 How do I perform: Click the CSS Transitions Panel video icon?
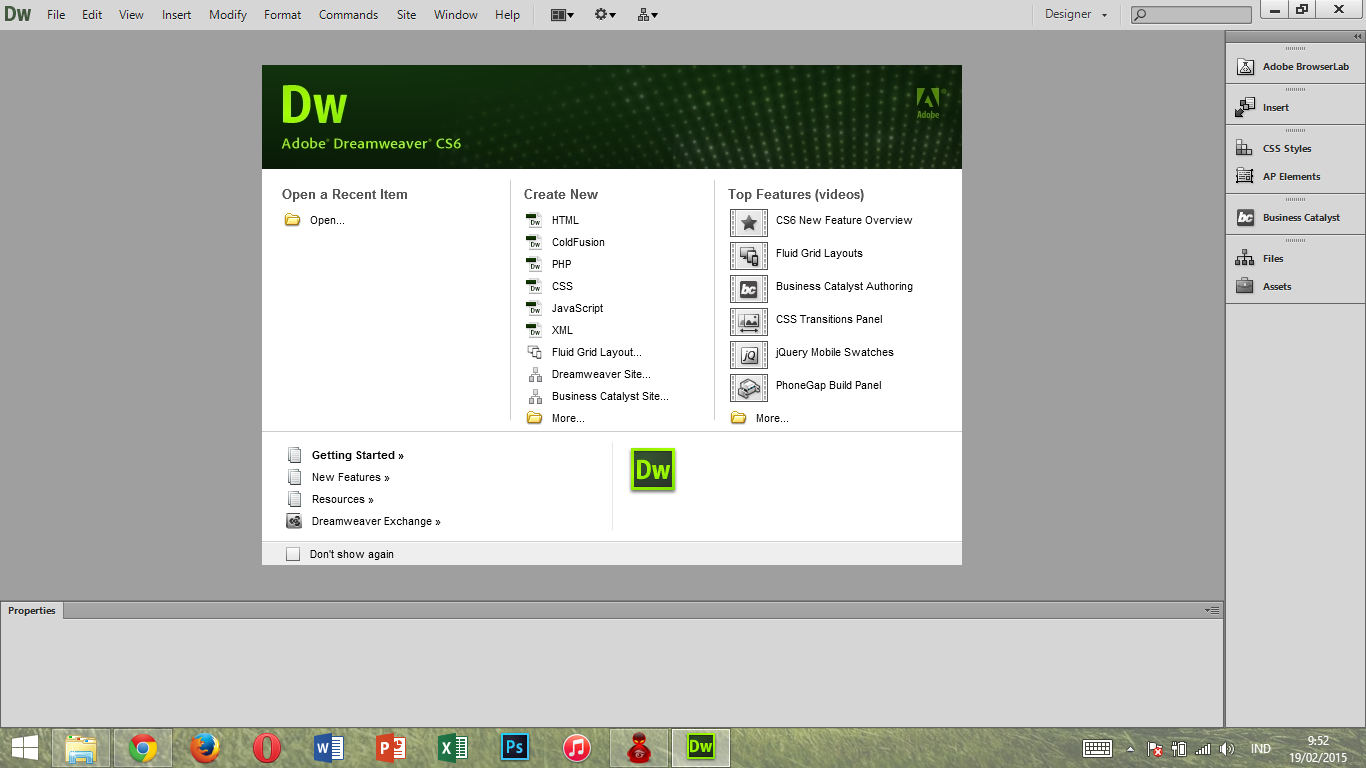(749, 322)
